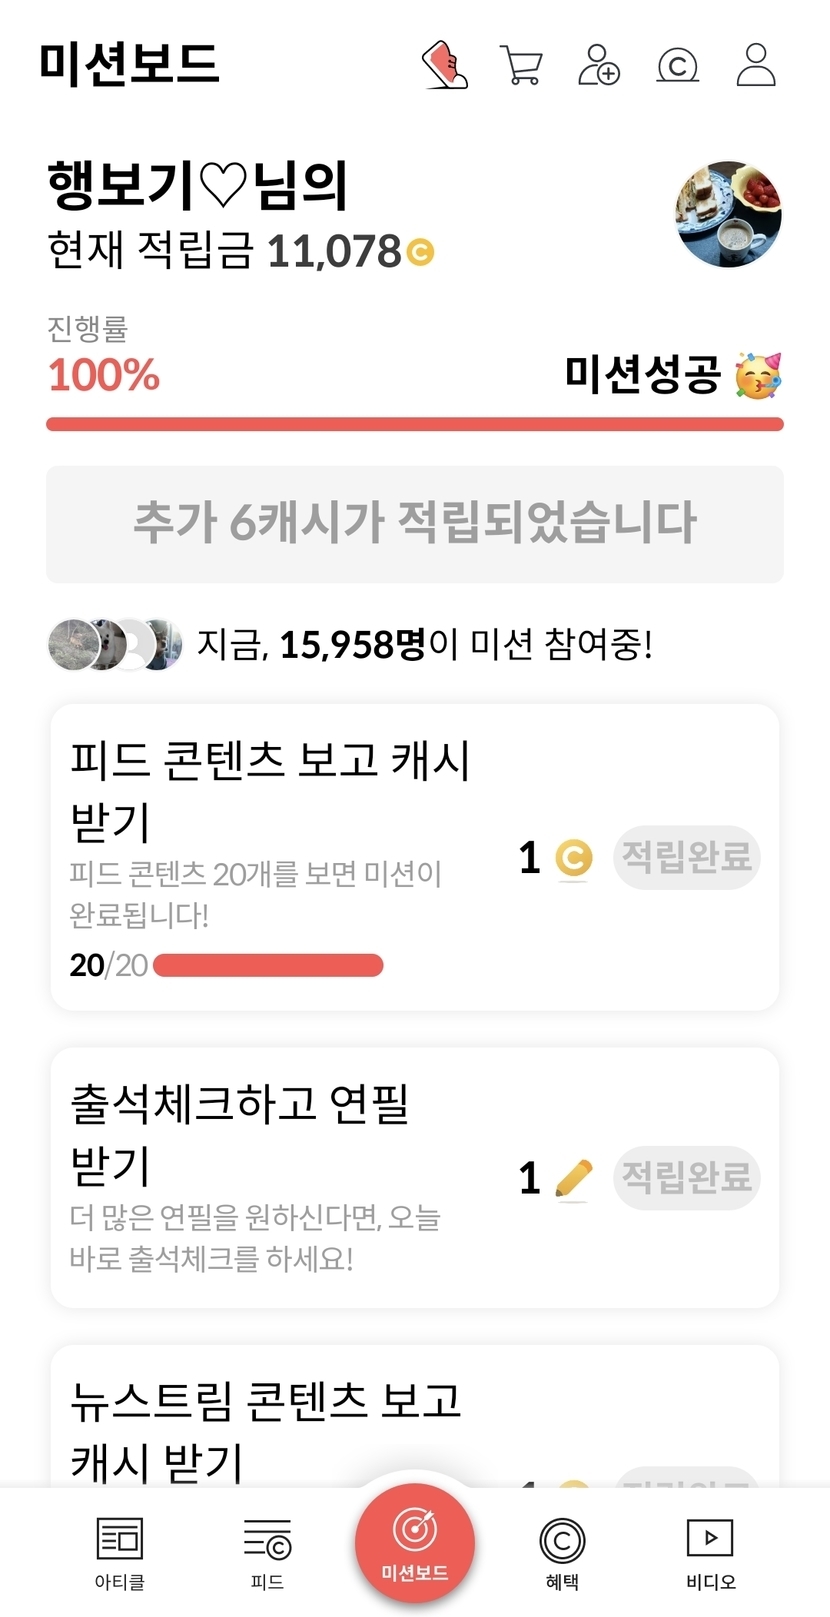Open the cash coin icon in header
Viewport: 830px width, 1617px height.
point(677,66)
